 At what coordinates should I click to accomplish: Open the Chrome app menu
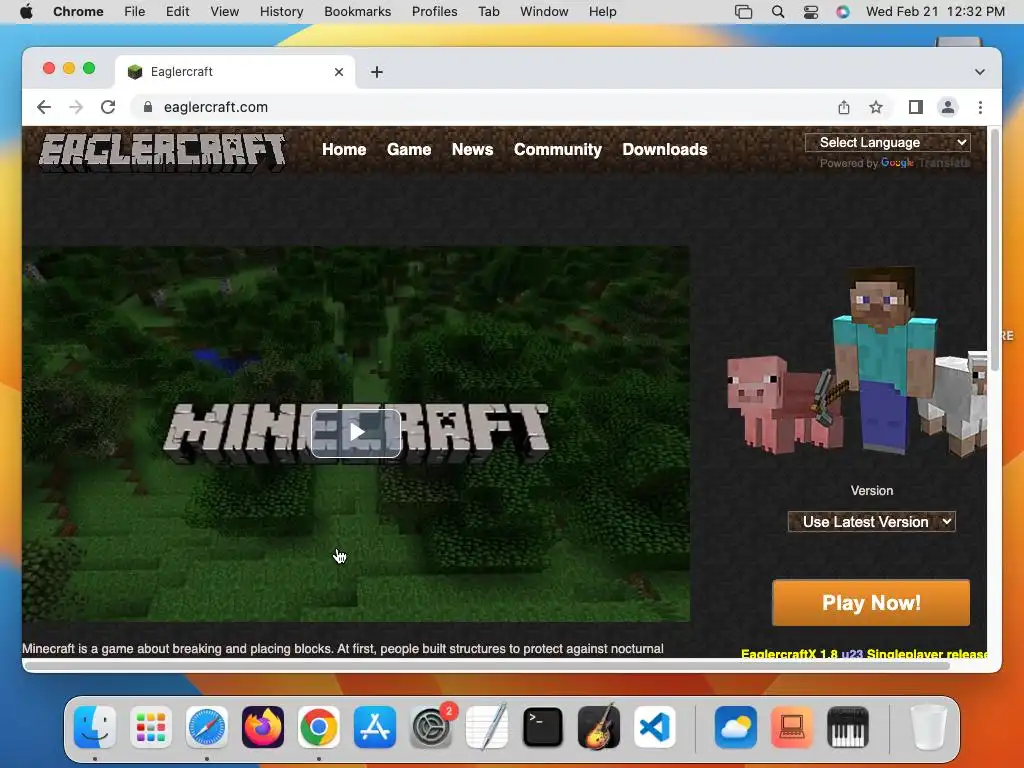[x=78, y=12]
